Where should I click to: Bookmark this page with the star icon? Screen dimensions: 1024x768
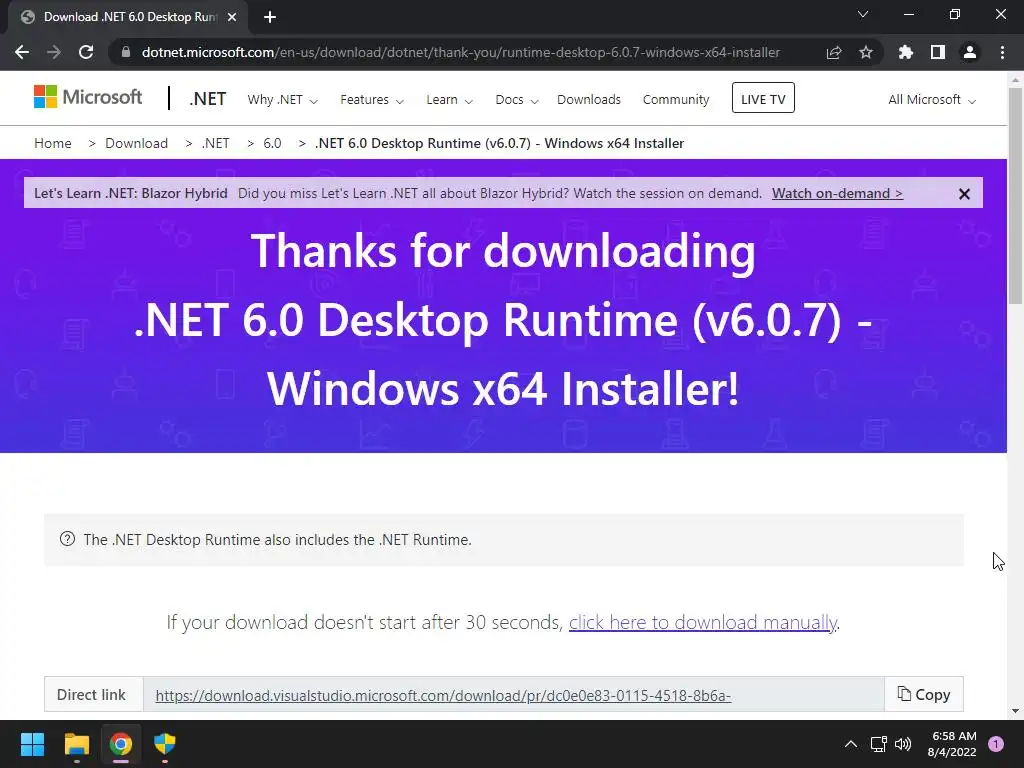coord(866,52)
